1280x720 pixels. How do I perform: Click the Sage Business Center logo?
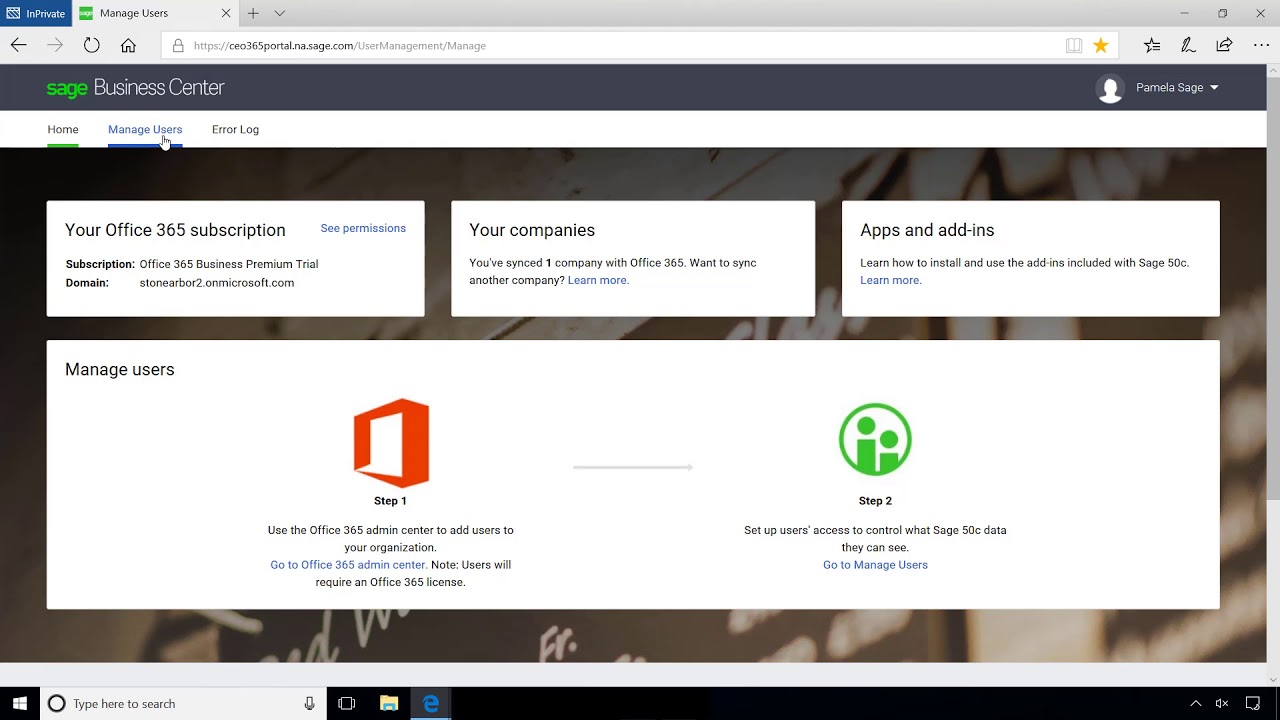click(135, 88)
